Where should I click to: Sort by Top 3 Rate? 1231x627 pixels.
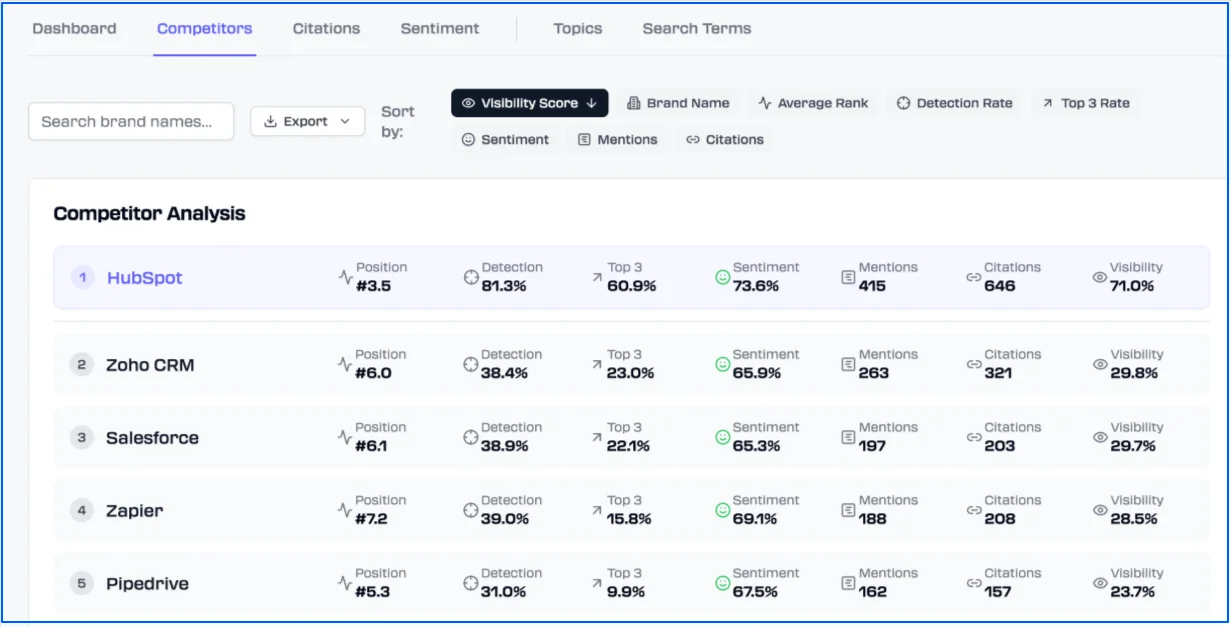[1086, 103]
